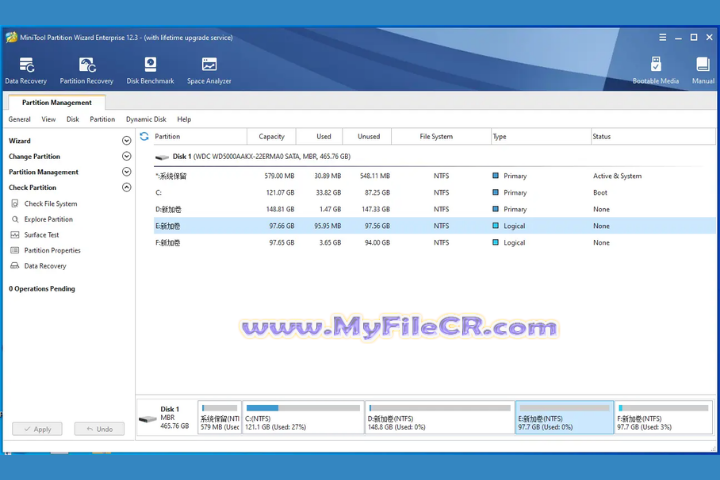Screen dimensions: 720x480
Task: Click '0 Operations Pending' text
Action: click(x=42, y=289)
